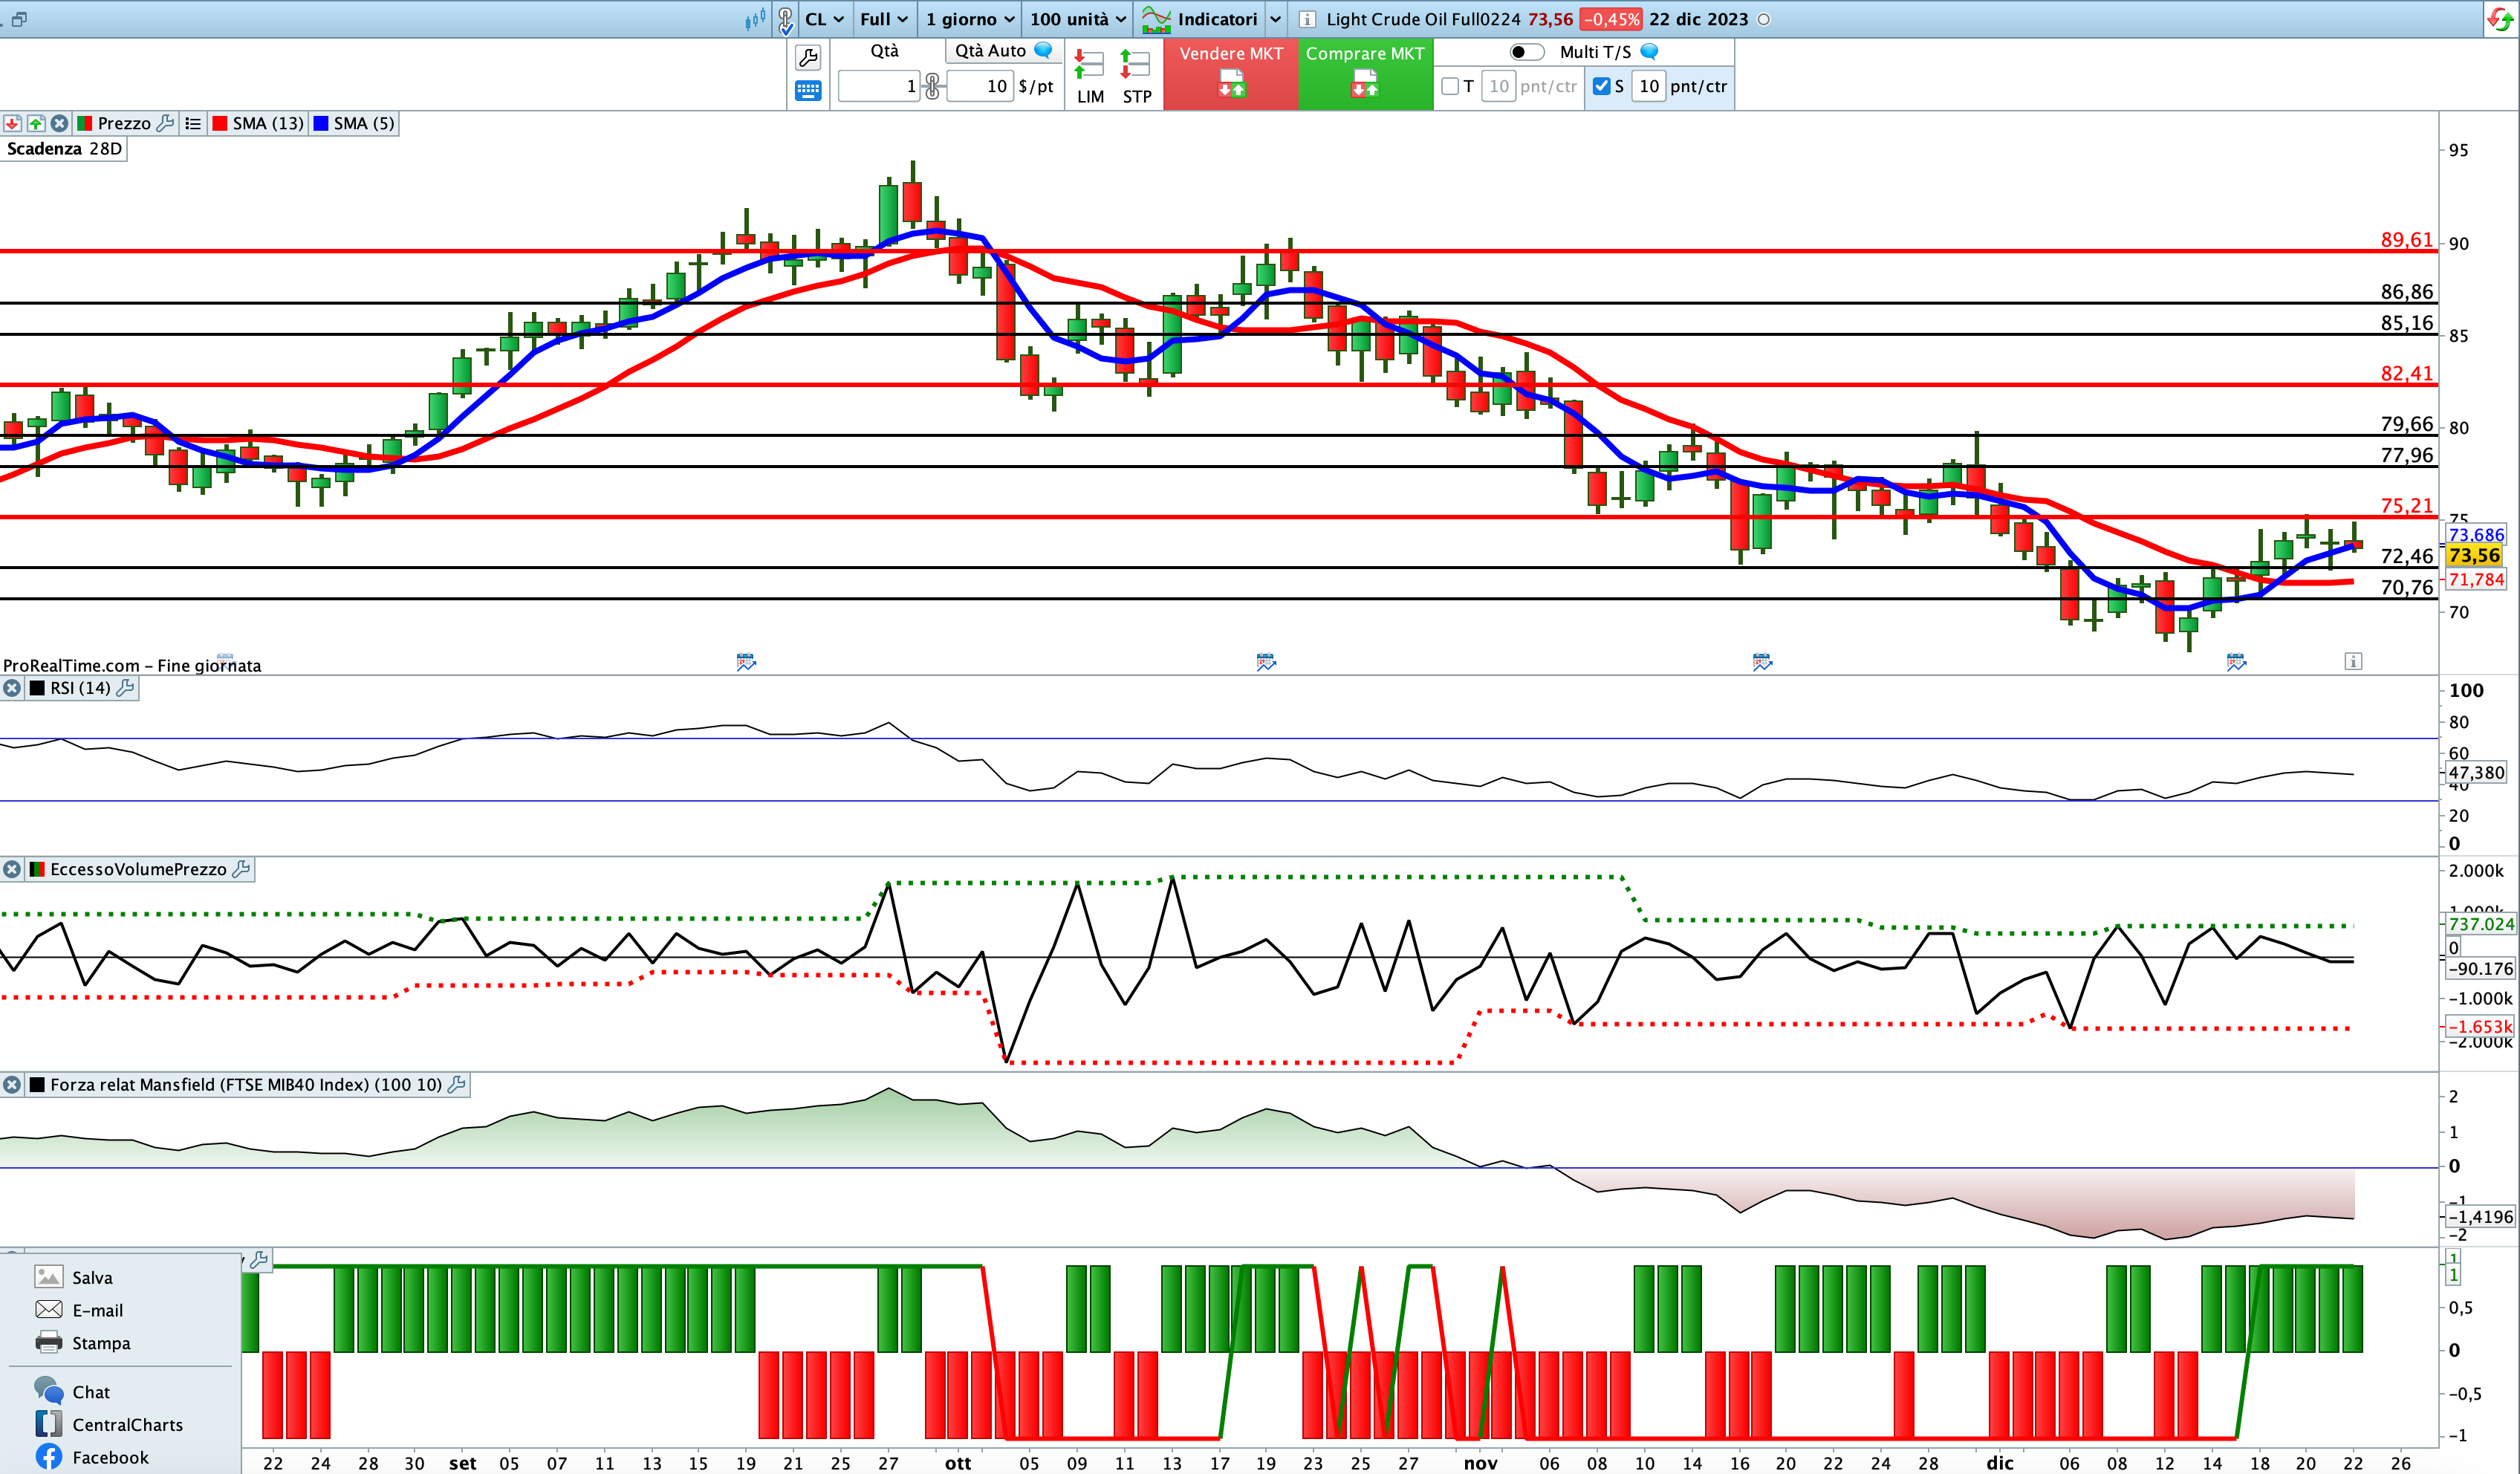Click the -0,45% change badge

coord(1611,19)
